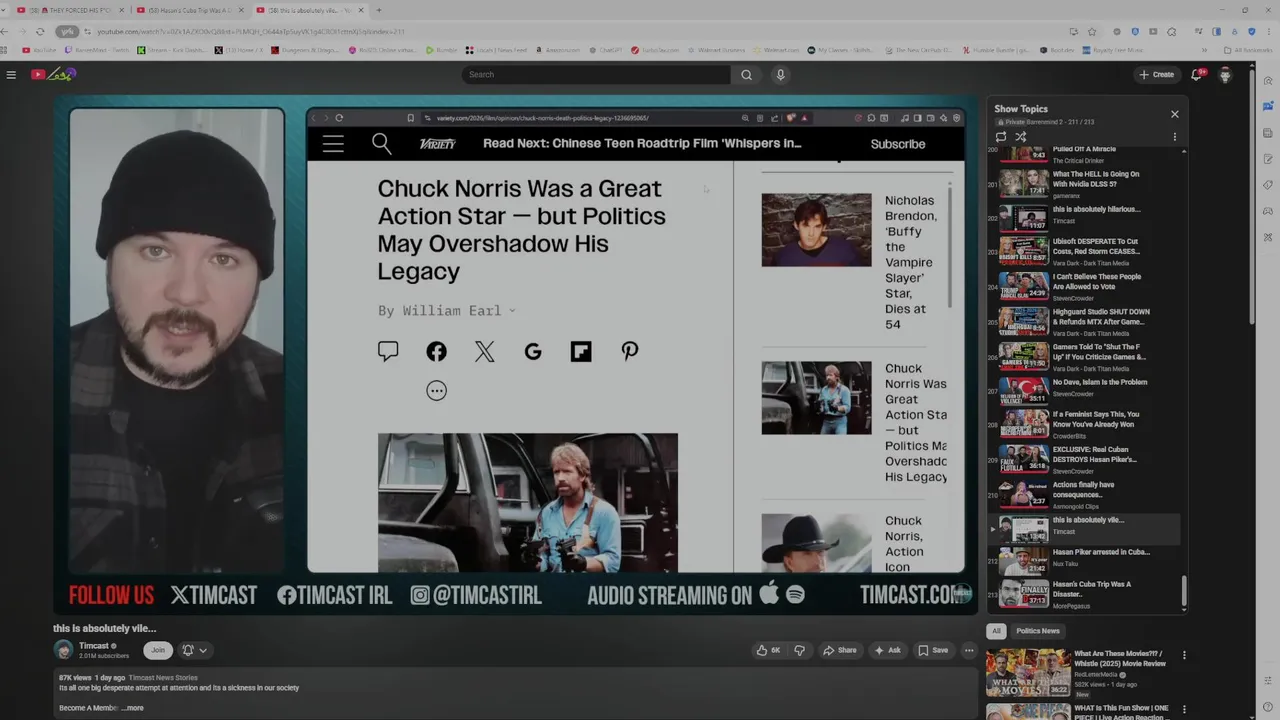Open the Timcast channel avatar
The height and width of the screenshot is (720, 1280).
pyautogui.click(x=64, y=650)
